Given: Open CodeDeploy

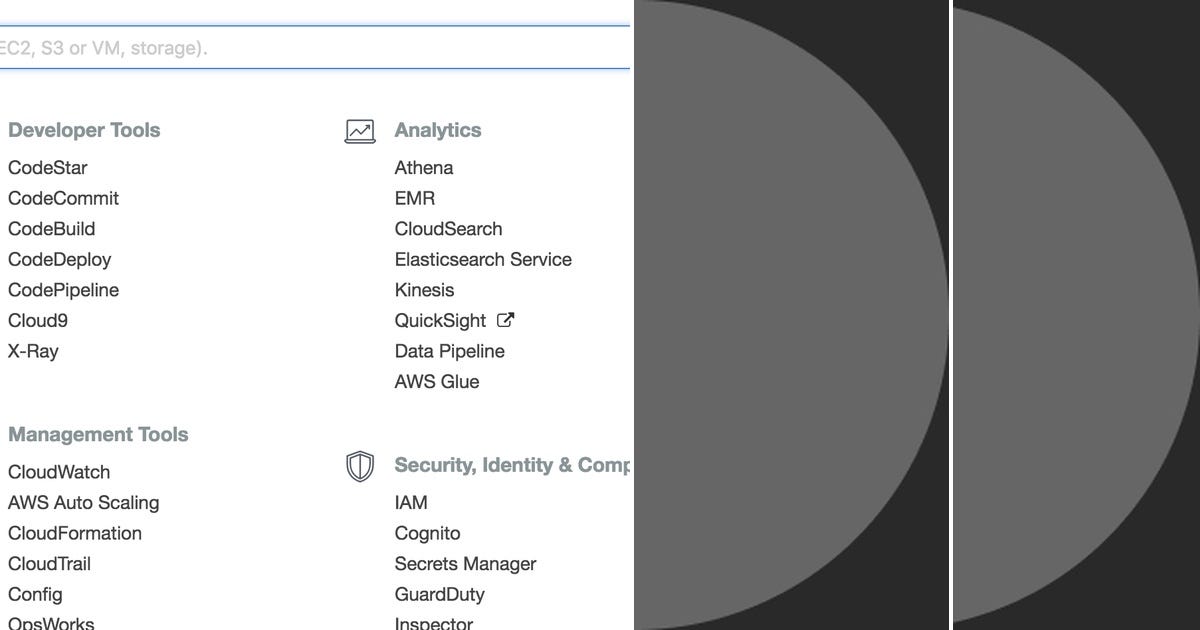Looking at the screenshot, I should (59, 259).
